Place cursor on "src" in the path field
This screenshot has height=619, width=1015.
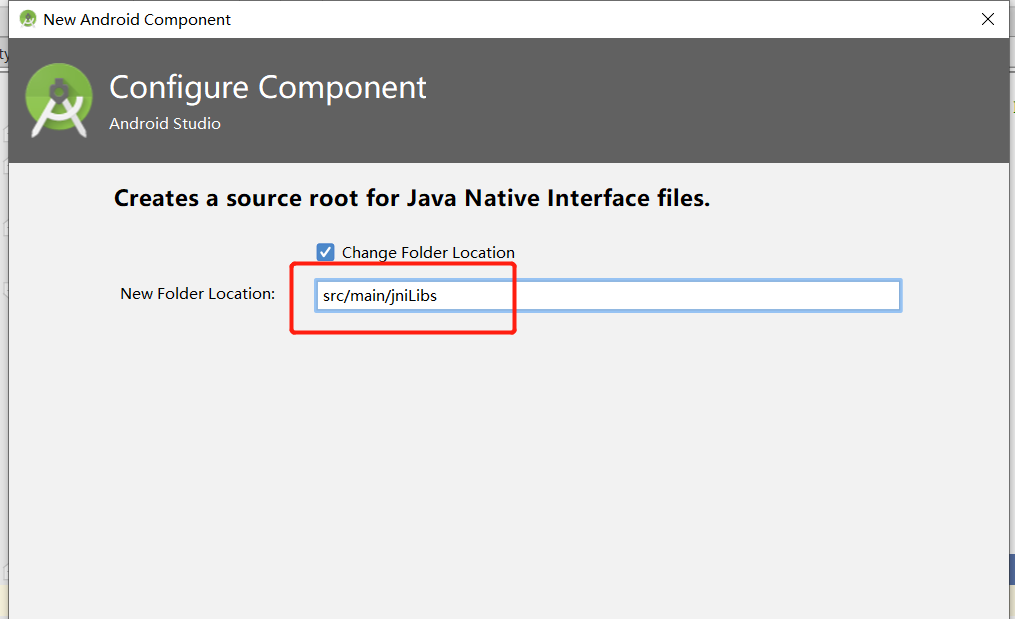pos(334,296)
